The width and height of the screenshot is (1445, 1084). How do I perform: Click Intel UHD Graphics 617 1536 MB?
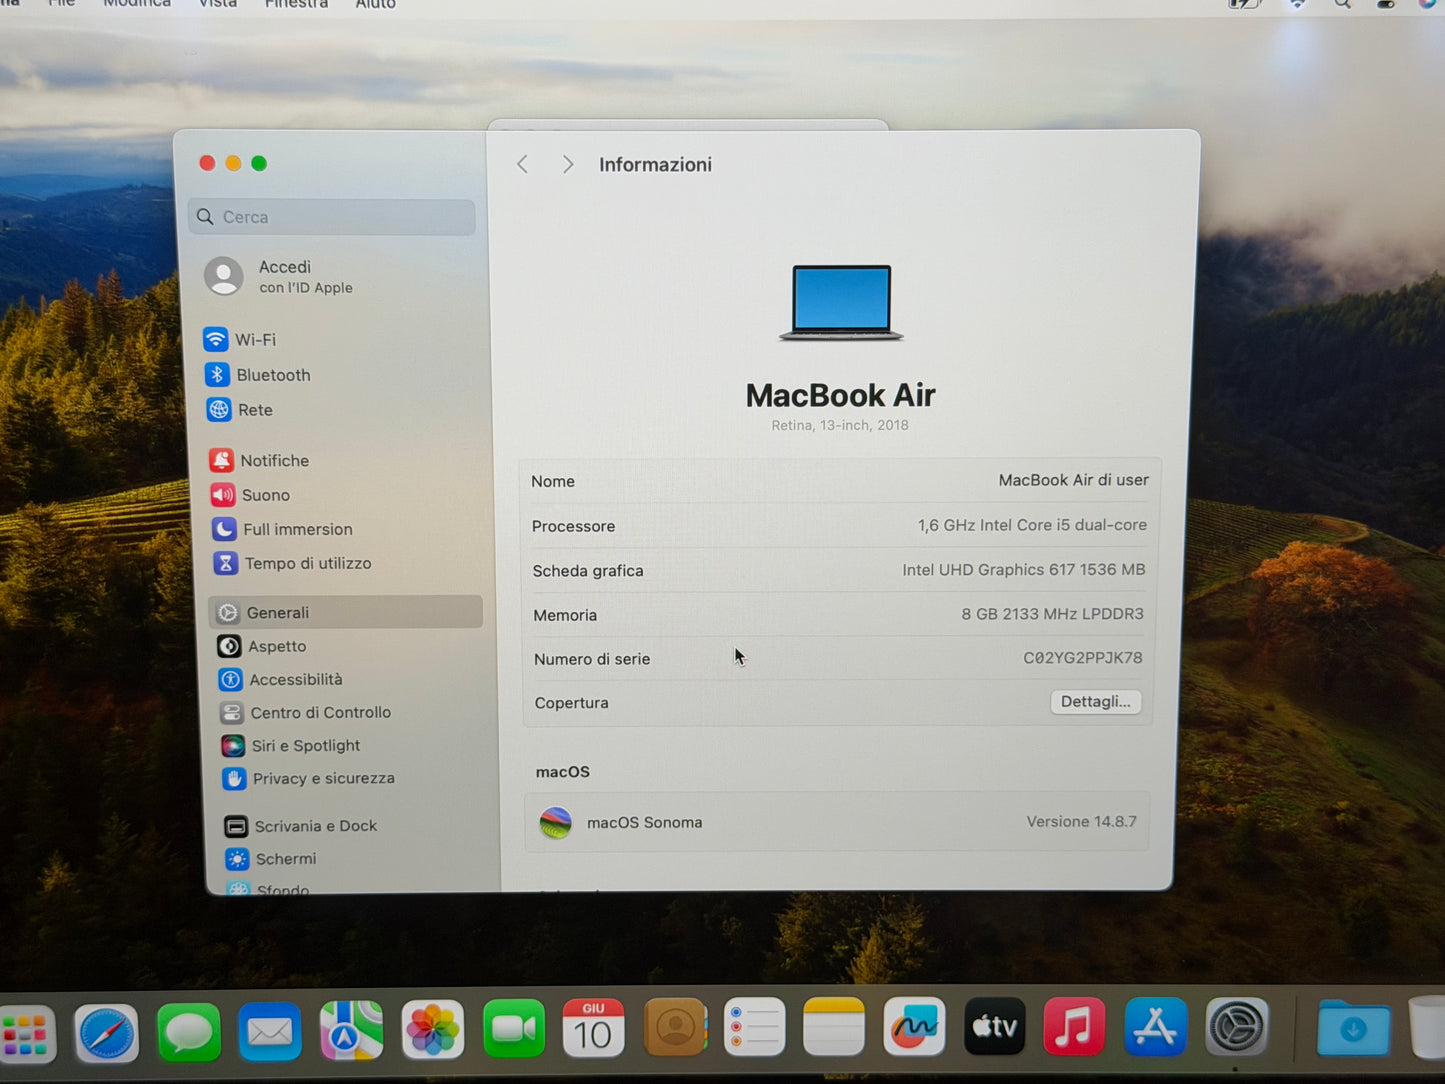(1023, 570)
